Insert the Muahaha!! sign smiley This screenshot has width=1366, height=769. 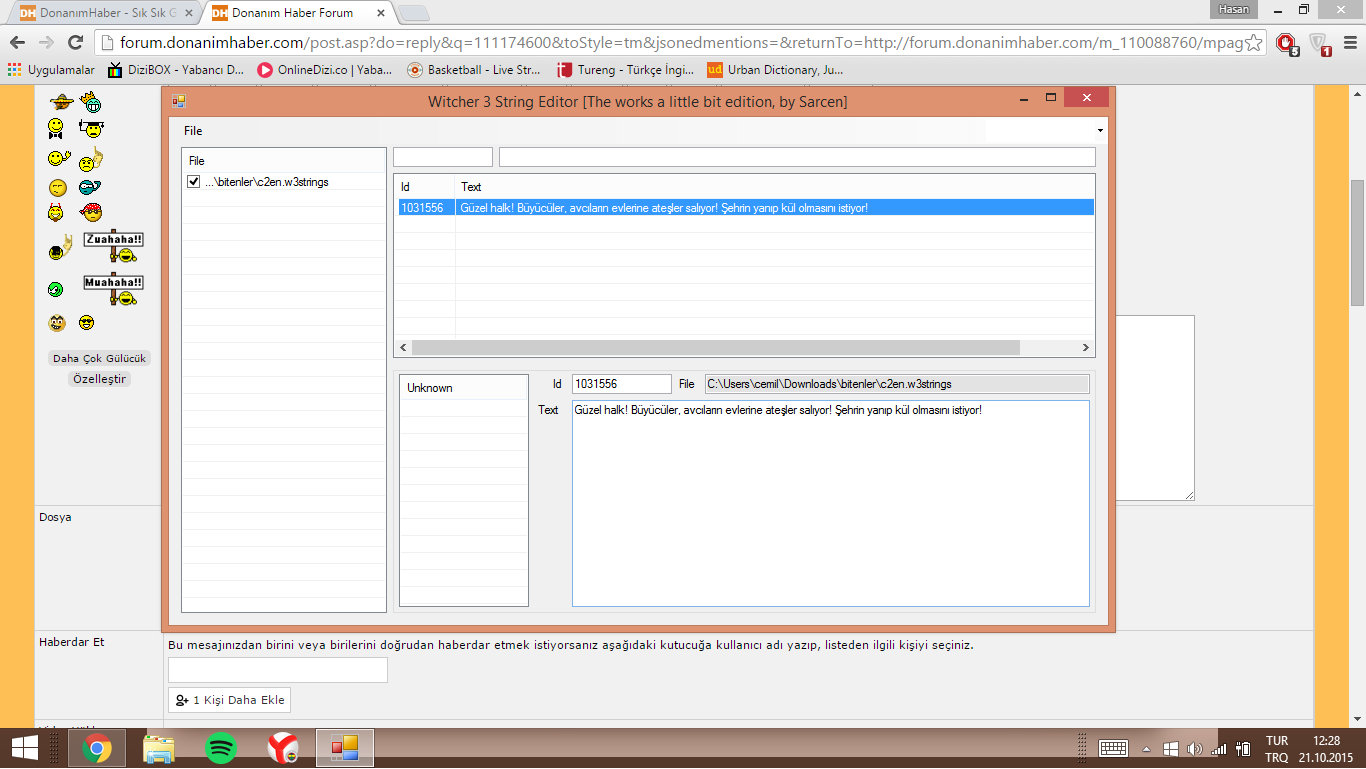click(x=113, y=290)
